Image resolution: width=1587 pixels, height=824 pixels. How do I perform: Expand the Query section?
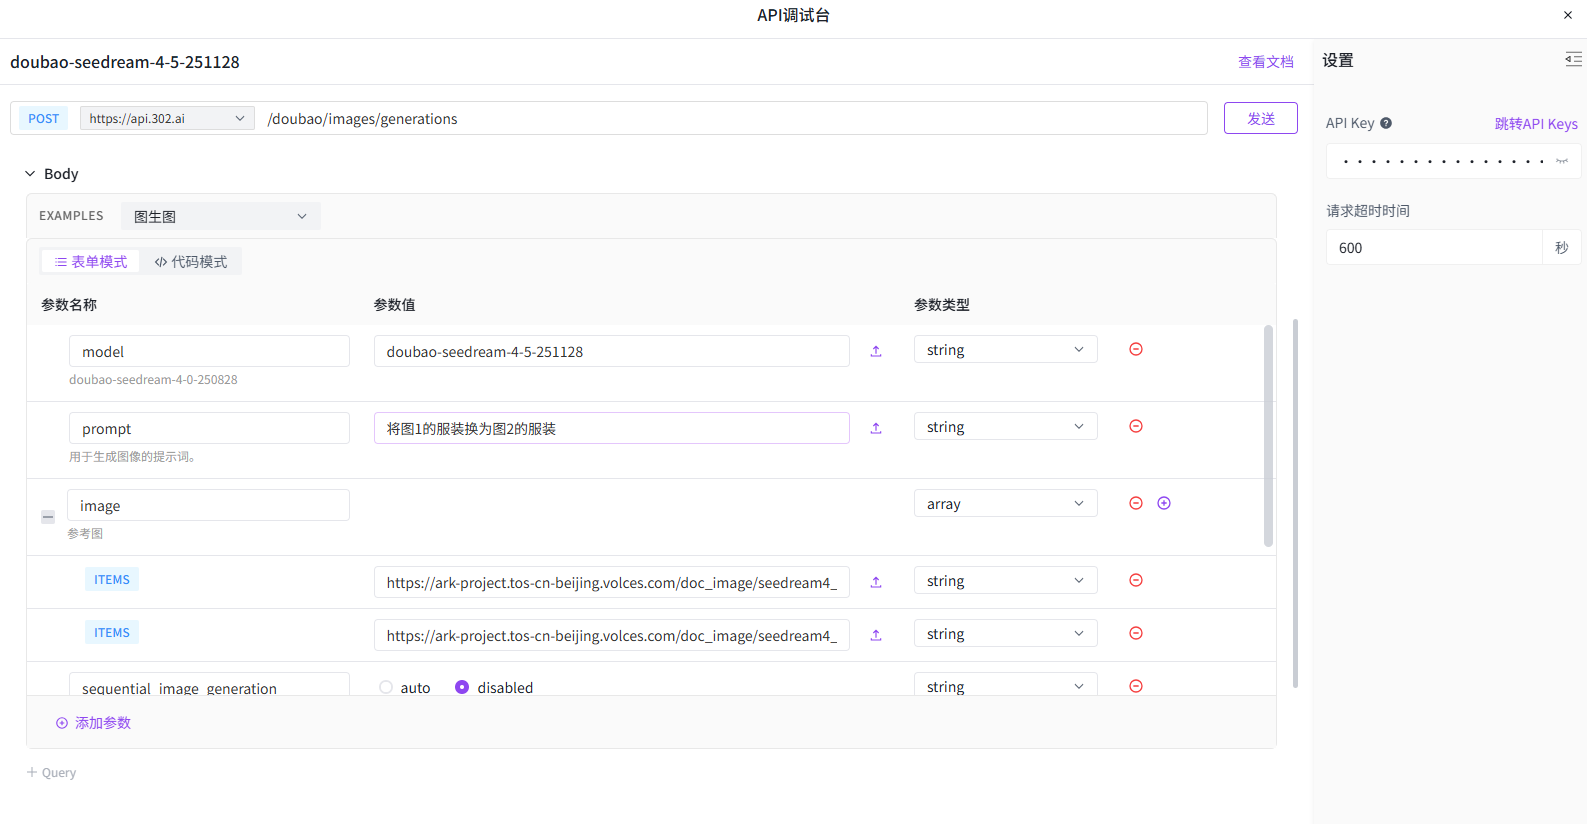(x=51, y=772)
